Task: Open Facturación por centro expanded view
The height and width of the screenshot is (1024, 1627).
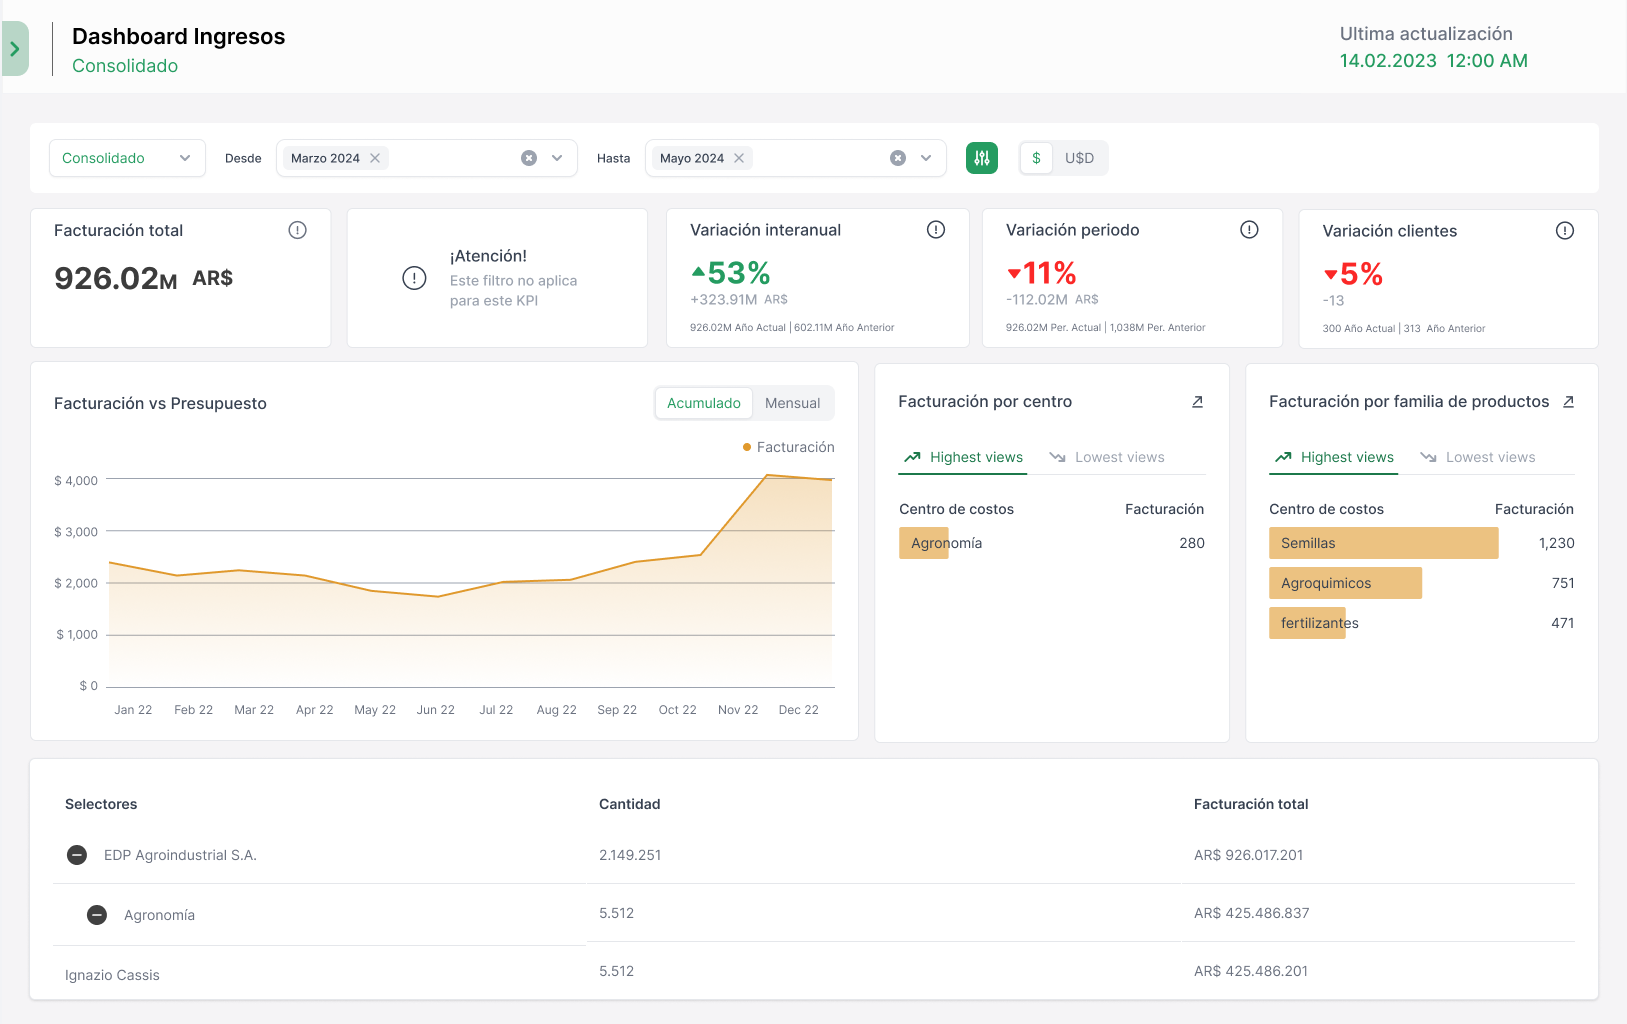Action: pyautogui.click(x=1197, y=402)
